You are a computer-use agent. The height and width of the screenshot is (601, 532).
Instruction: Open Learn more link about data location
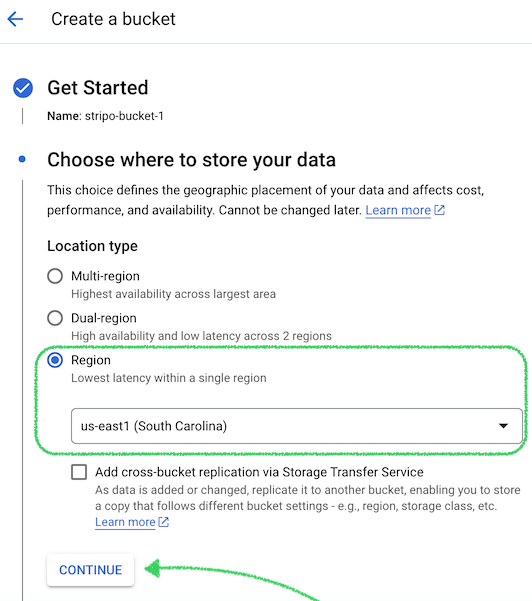click(x=398, y=210)
